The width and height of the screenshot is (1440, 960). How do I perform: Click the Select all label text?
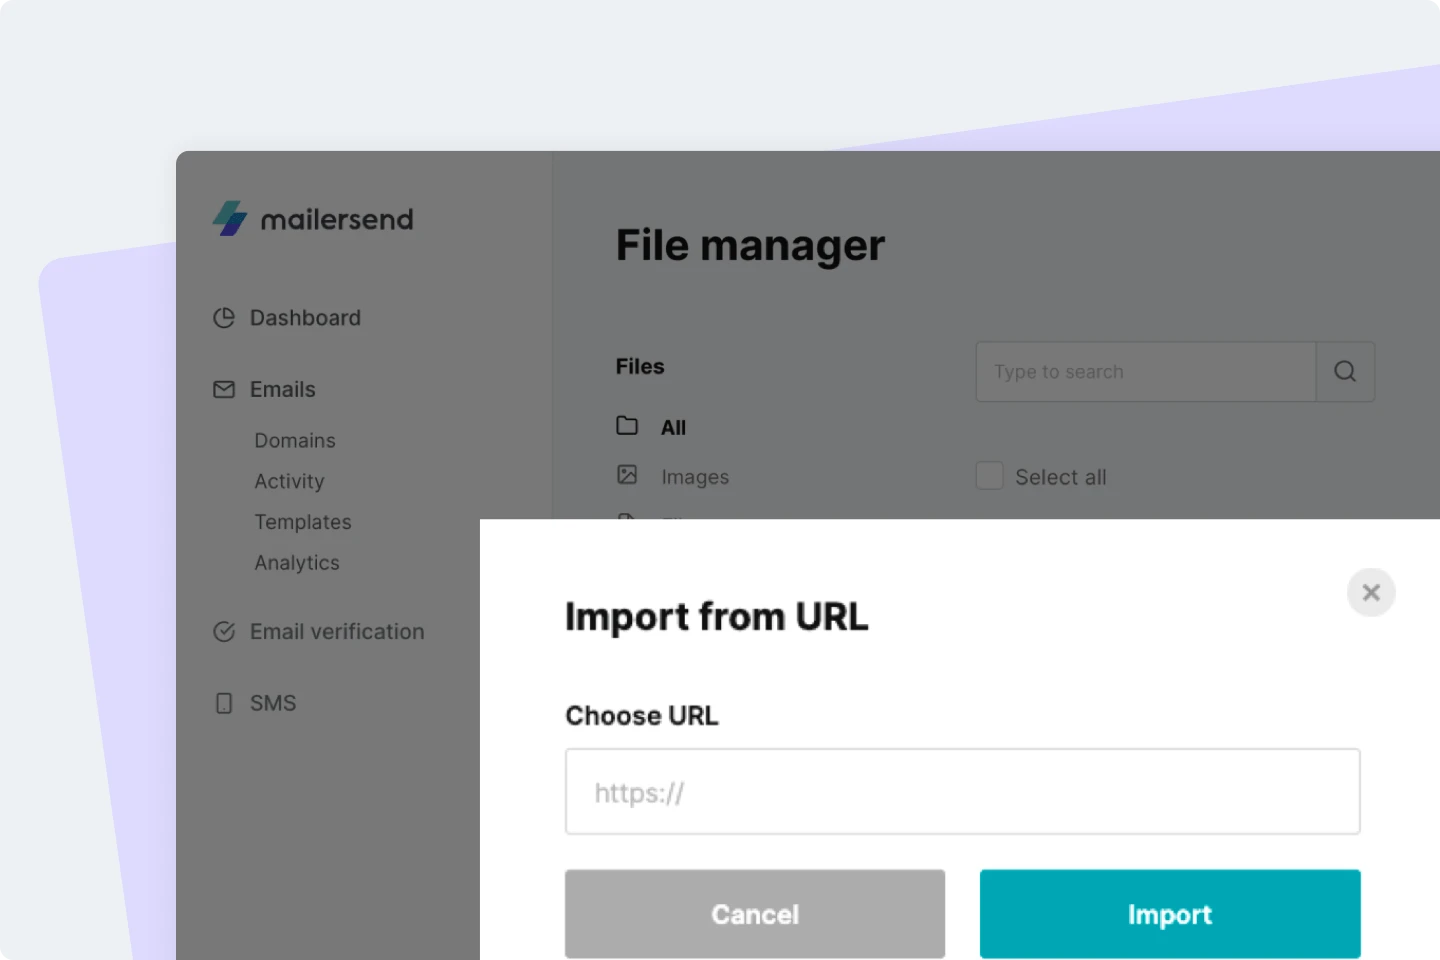click(x=1061, y=478)
